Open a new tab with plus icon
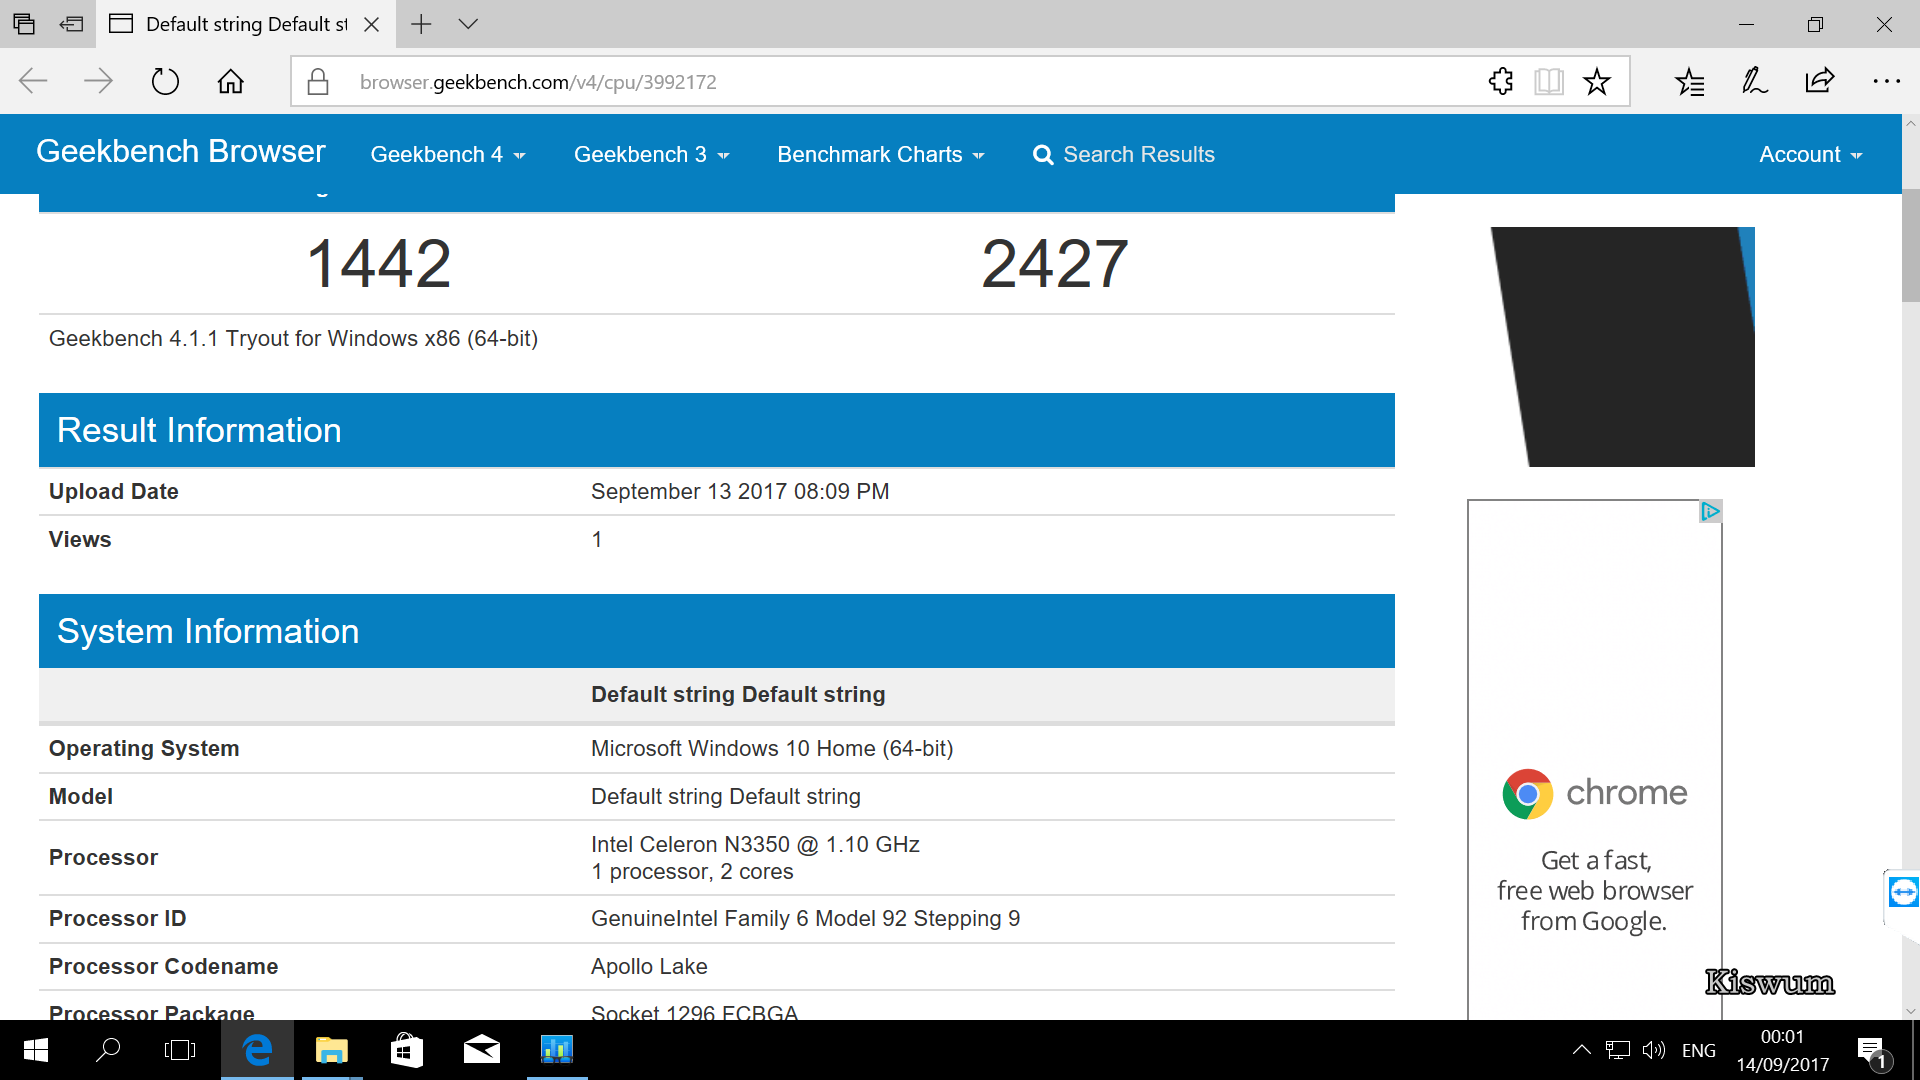The width and height of the screenshot is (1920, 1080). [x=421, y=24]
